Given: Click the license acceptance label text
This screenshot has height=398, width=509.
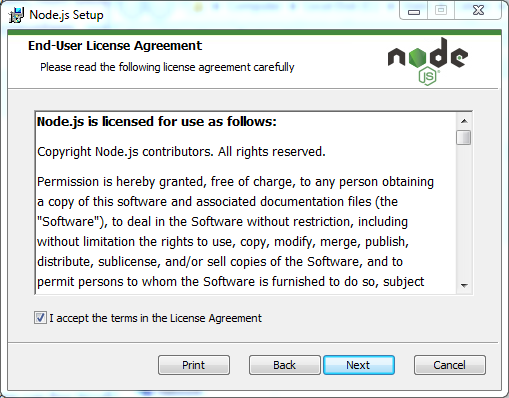Looking at the screenshot, I should [x=155, y=318].
